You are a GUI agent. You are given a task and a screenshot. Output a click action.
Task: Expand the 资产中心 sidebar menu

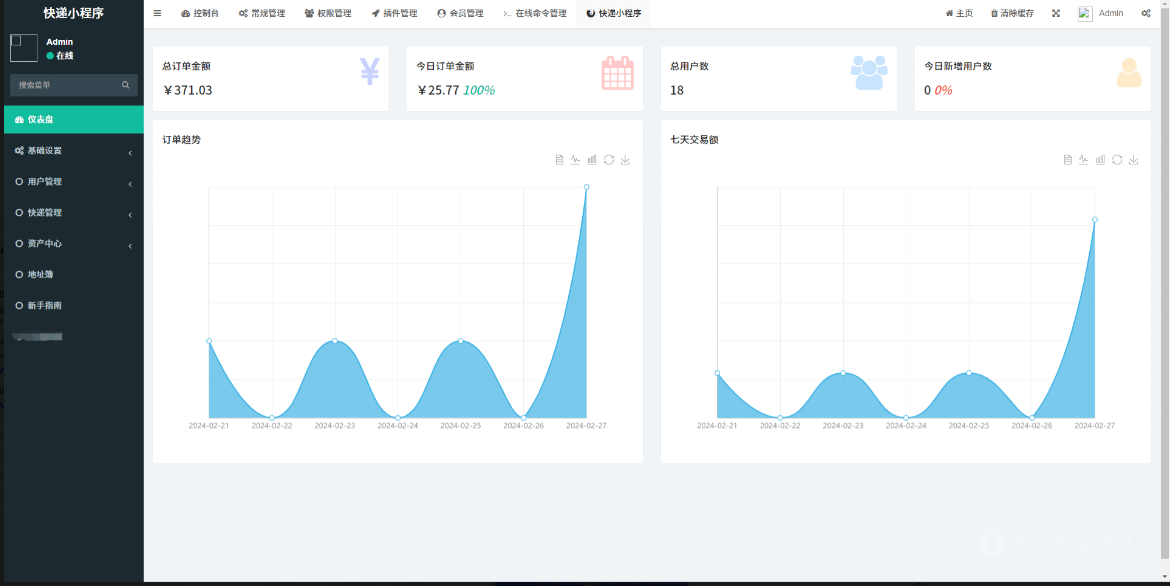click(x=72, y=244)
